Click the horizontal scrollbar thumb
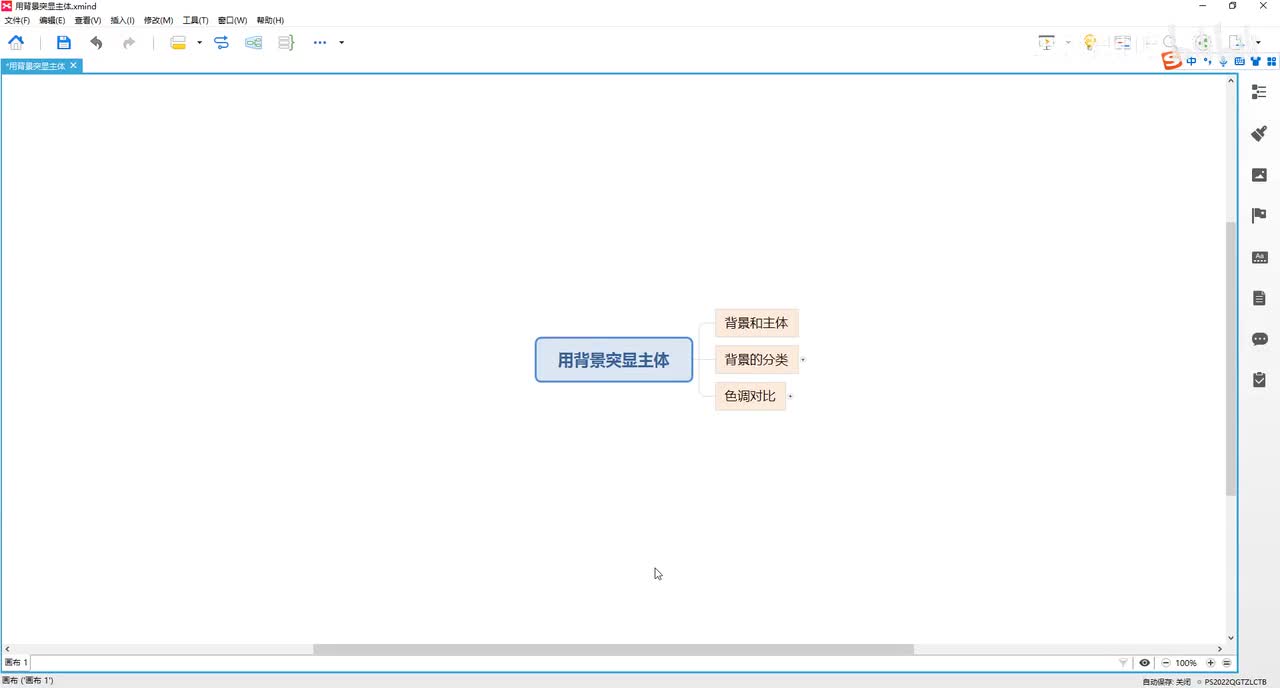 coord(613,649)
